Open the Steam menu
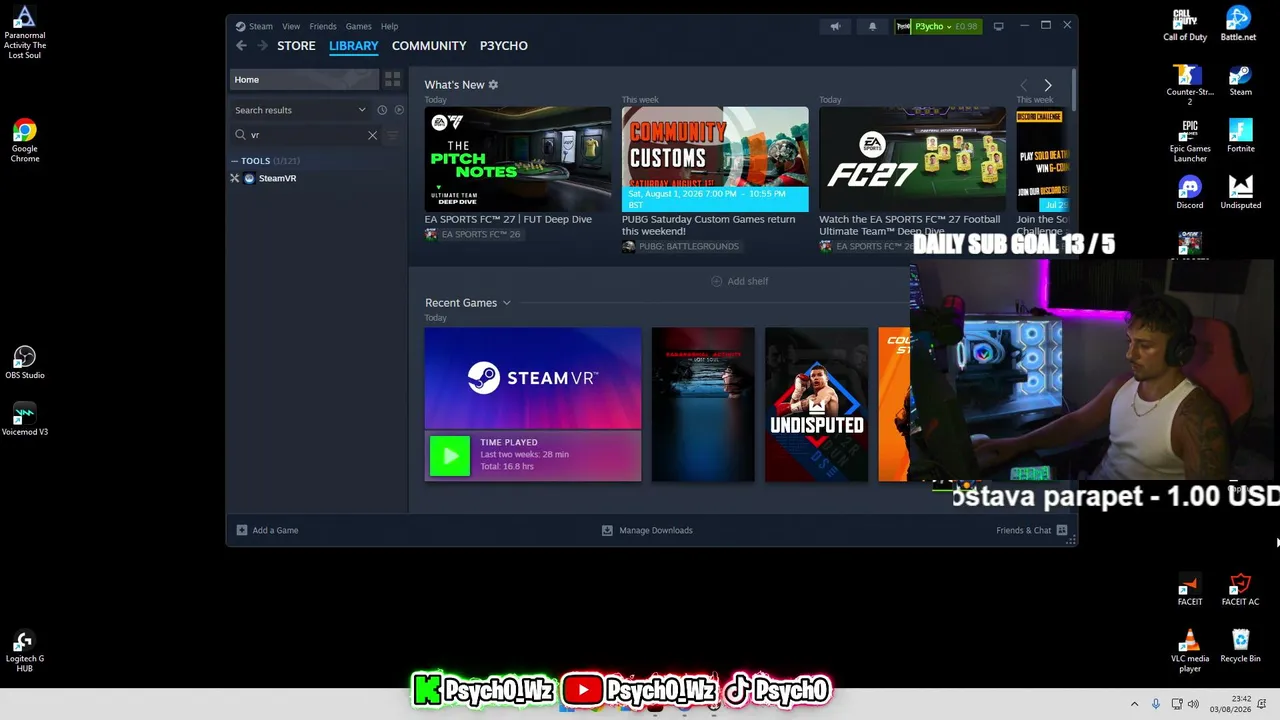The image size is (1280, 720). (x=261, y=26)
